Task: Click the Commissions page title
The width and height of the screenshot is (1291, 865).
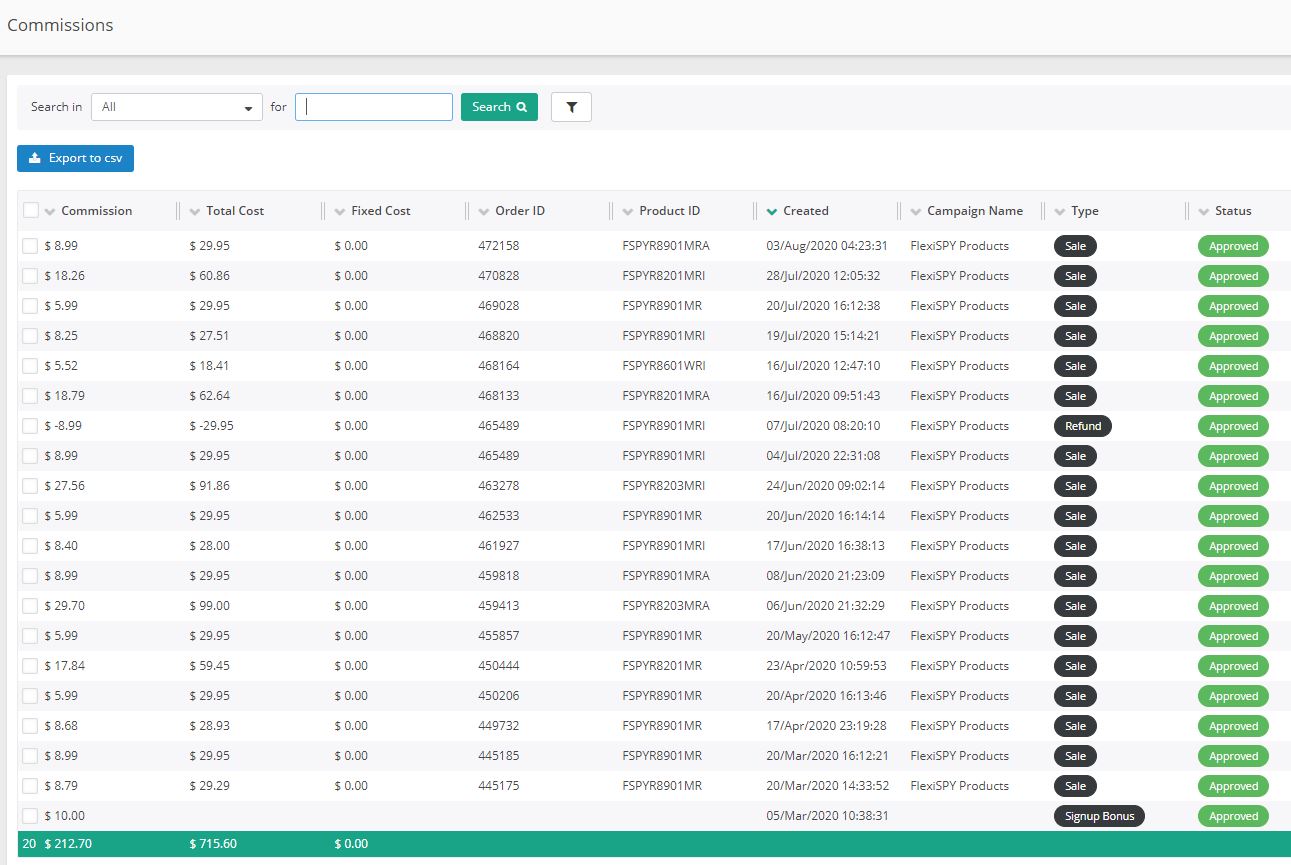Action: pyautogui.click(x=60, y=25)
